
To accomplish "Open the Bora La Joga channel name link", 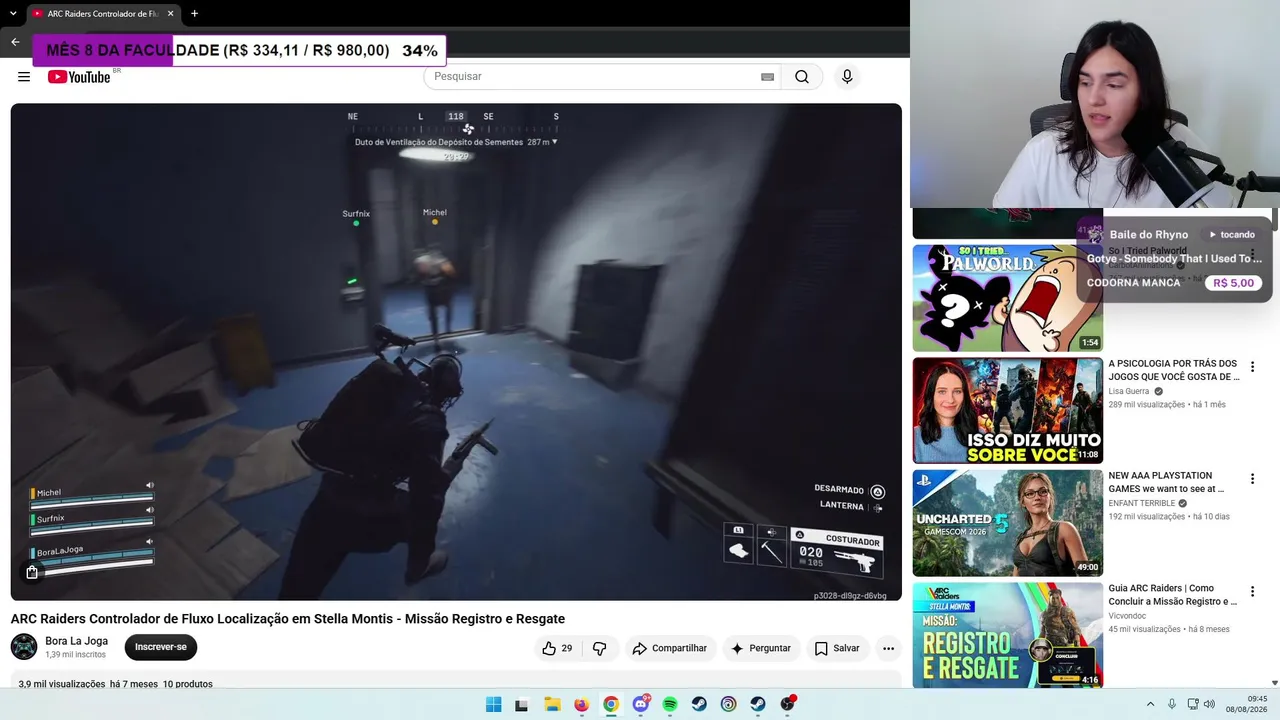I will click(77, 641).
